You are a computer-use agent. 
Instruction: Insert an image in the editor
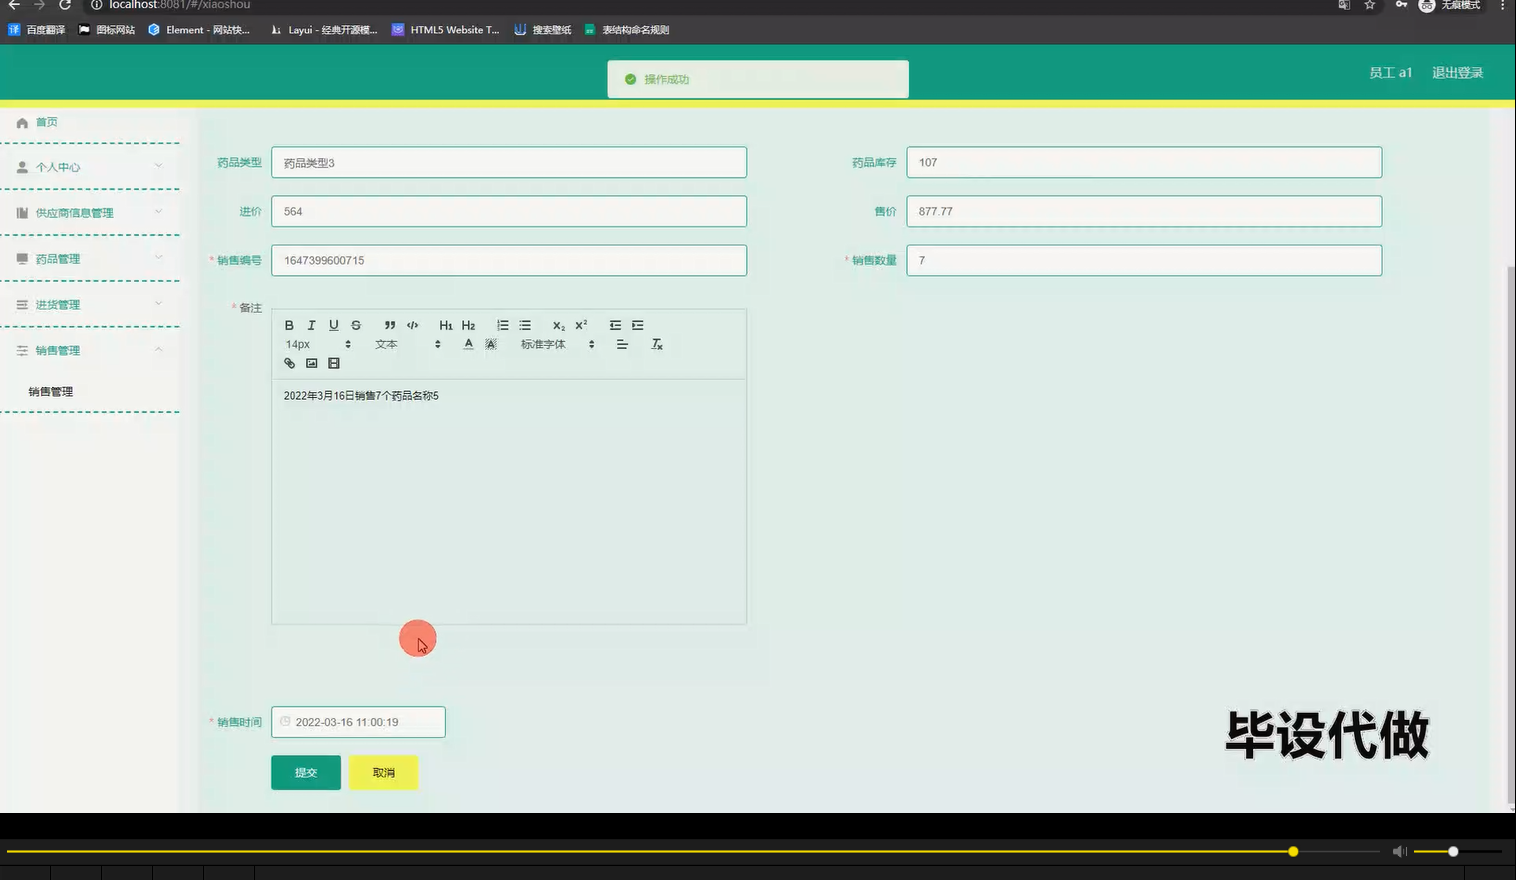tap(312, 363)
